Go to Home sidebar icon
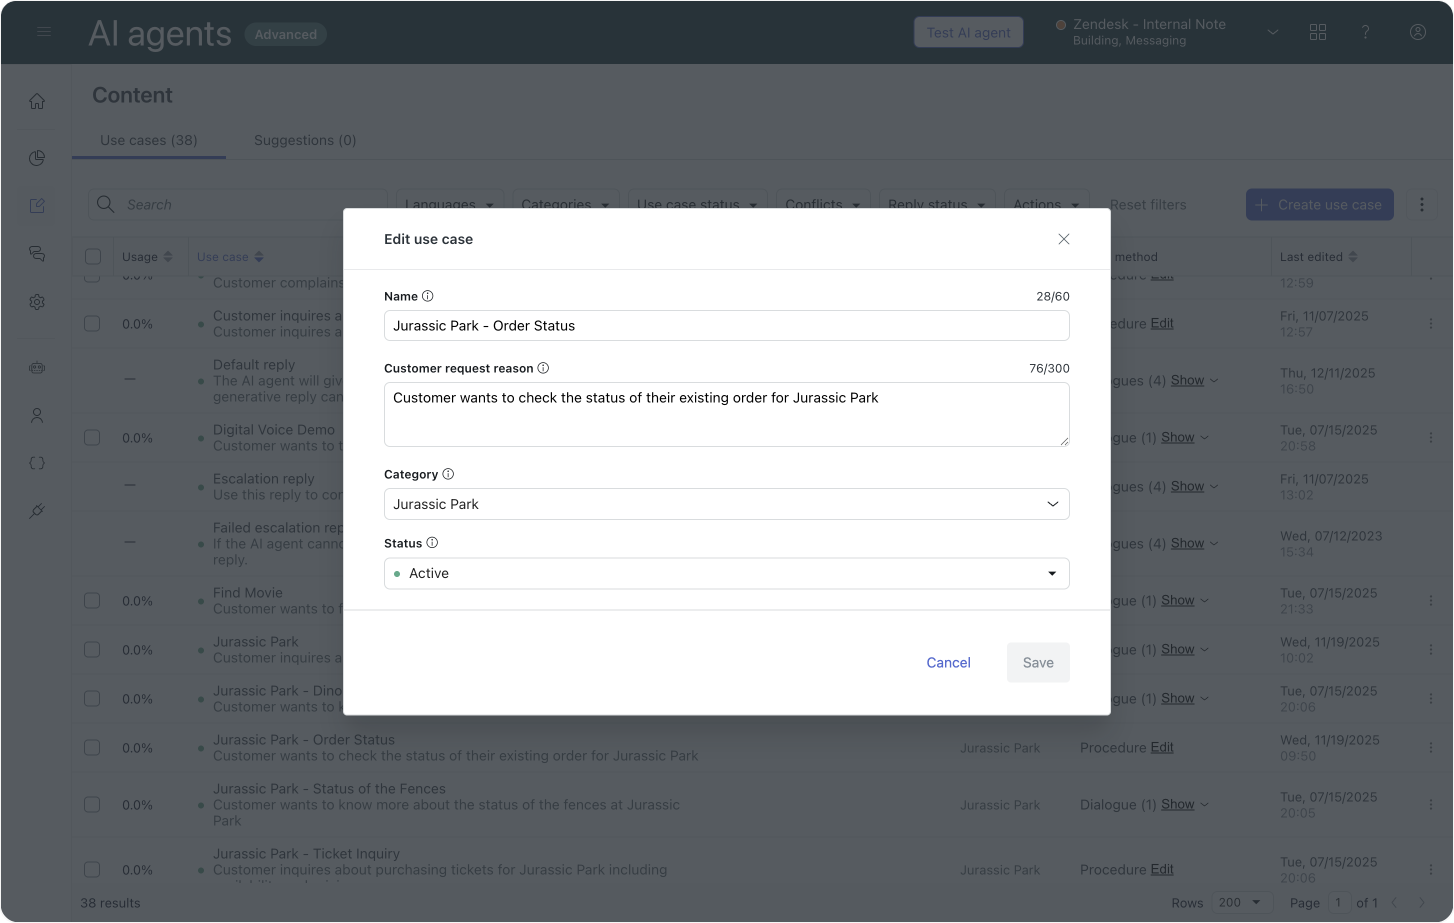Screen dimensions: 1454x923 pyautogui.click(x=37, y=101)
